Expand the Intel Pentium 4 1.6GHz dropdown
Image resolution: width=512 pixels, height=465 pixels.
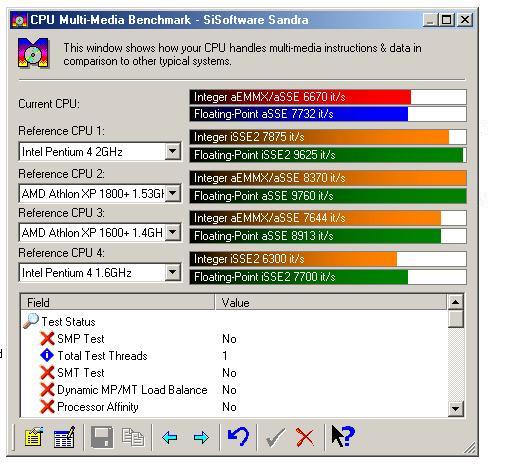[172, 273]
